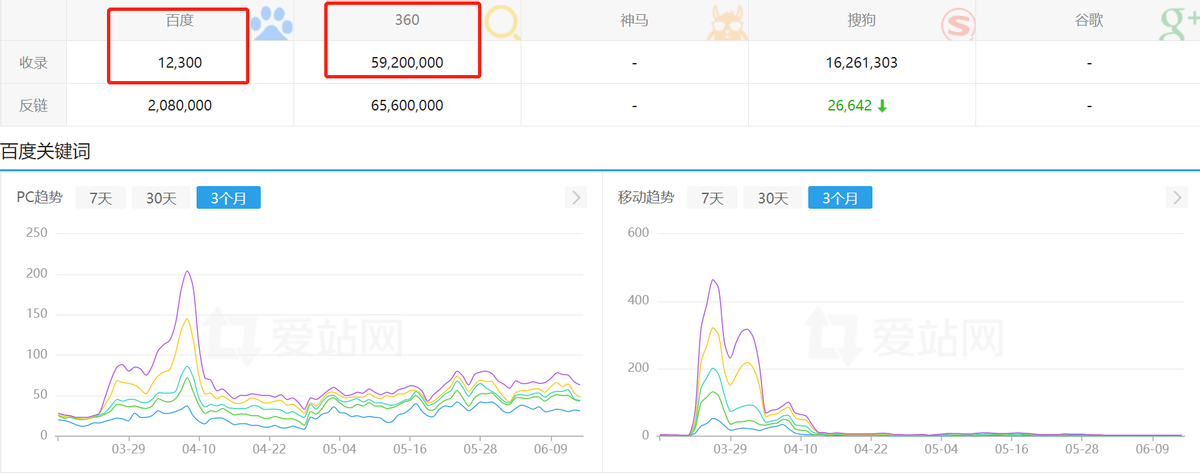The height and width of the screenshot is (473, 1200).
Task: Click the 600 y-axis label on mobile chart
Action: [638, 233]
